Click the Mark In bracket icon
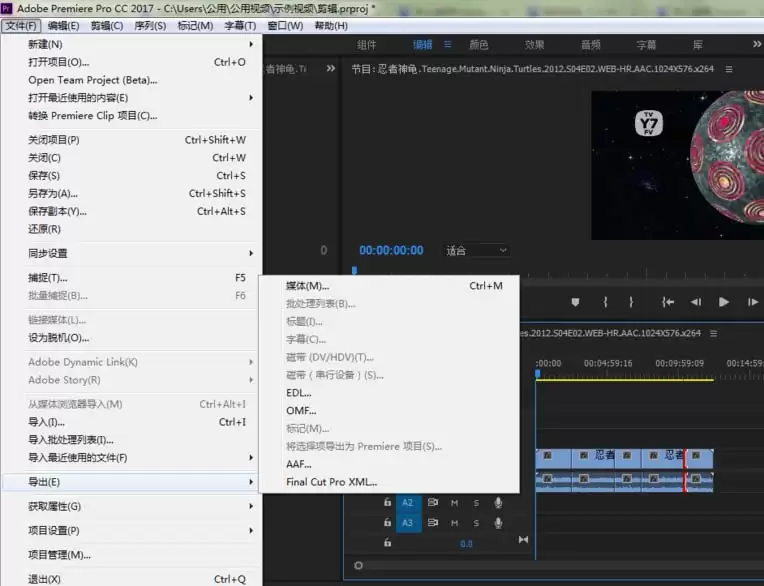This screenshot has height=586, width=764. click(x=605, y=302)
